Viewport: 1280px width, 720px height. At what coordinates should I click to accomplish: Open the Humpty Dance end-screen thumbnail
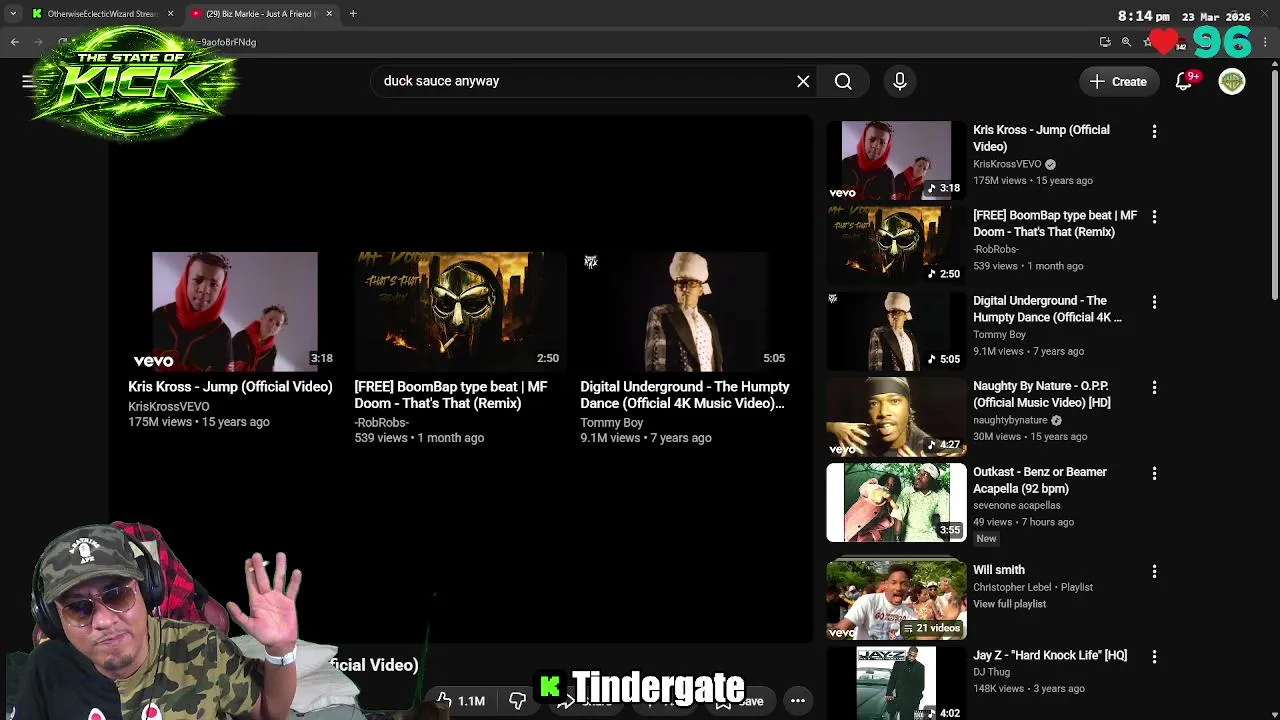coord(686,312)
